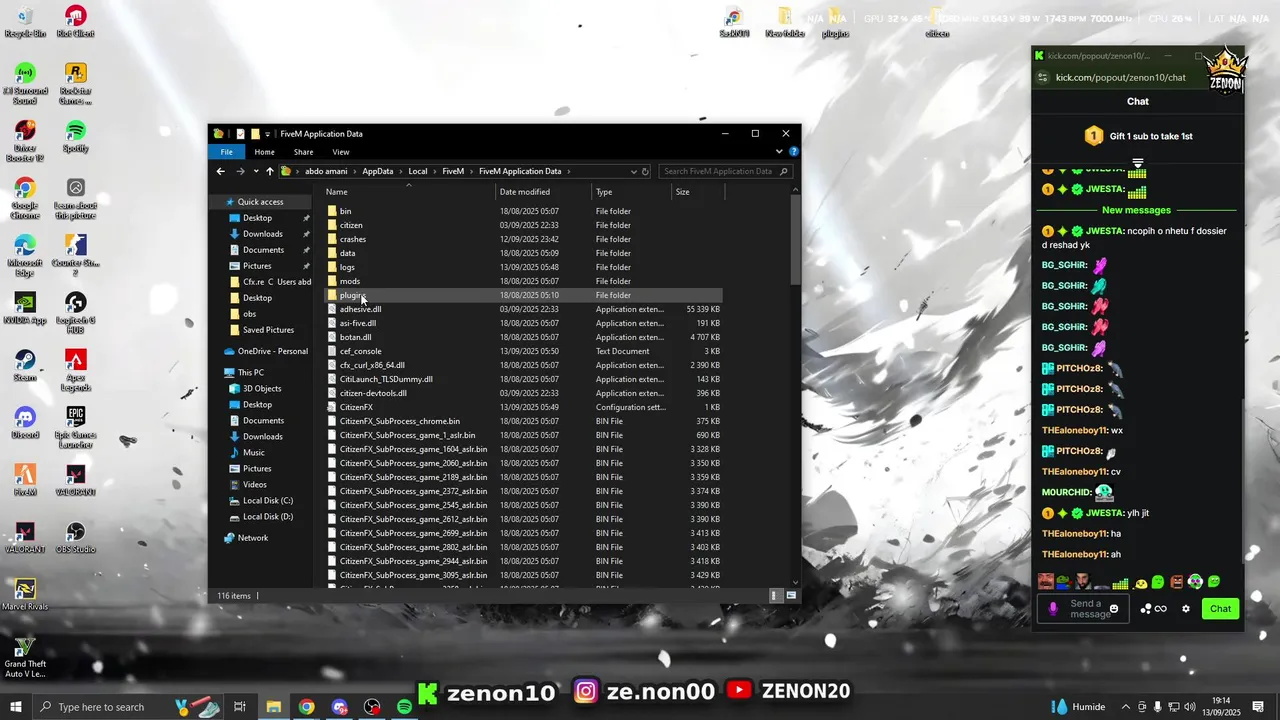Open the Discord desktop shortcut
This screenshot has width=1280, height=720.
[25, 422]
